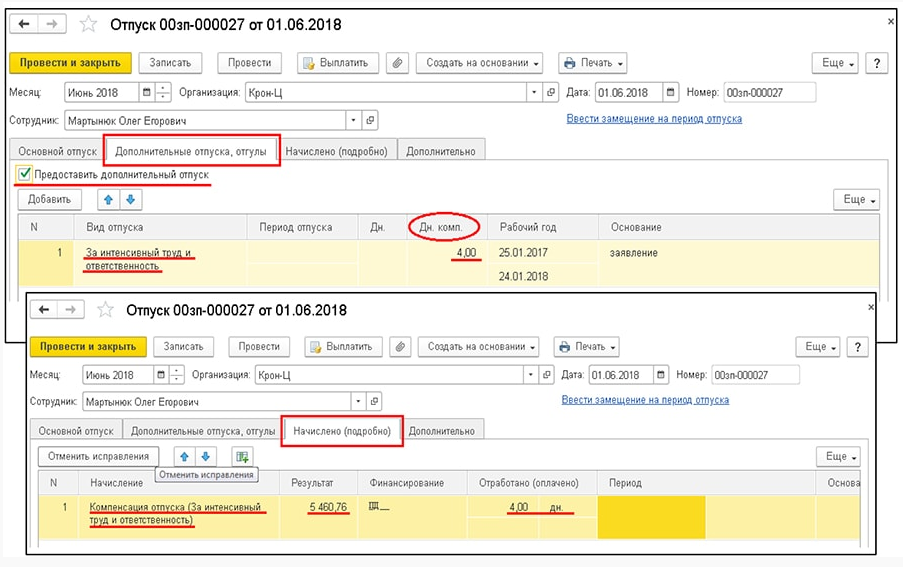Follow Ввести замещение link in upper window

point(654,119)
